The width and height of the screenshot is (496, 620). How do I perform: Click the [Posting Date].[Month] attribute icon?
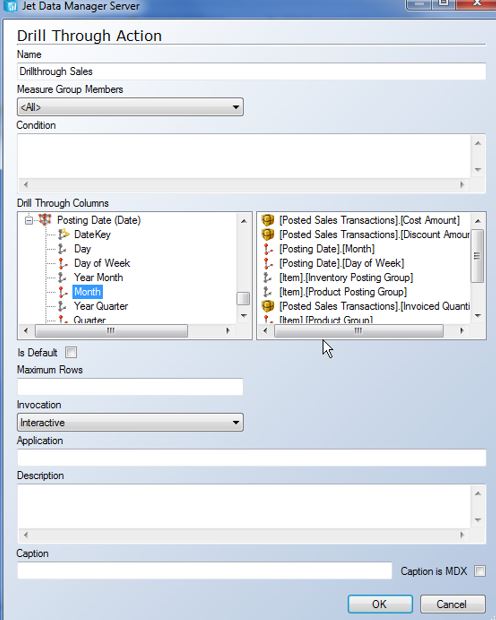(268, 249)
